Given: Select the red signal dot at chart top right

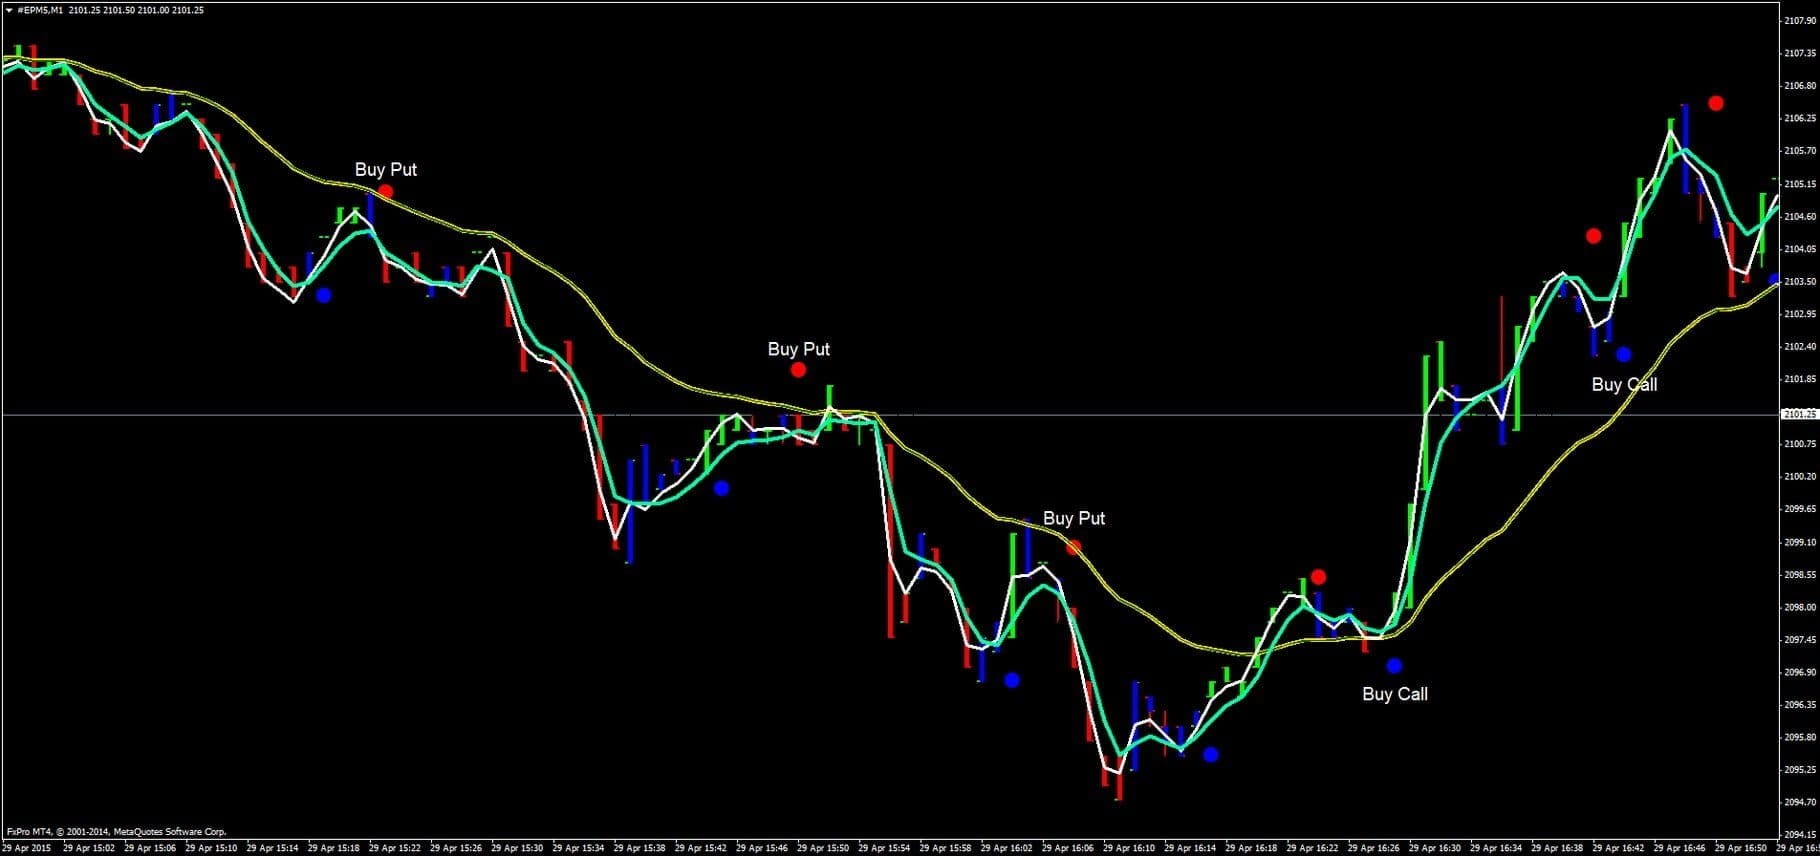Looking at the screenshot, I should click(x=1716, y=103).
